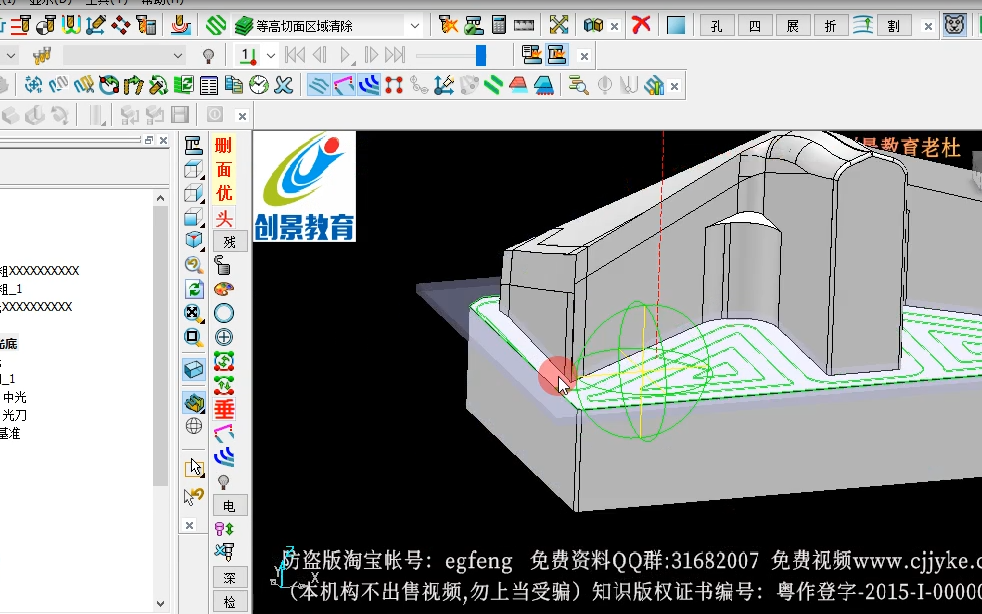Toggle the shaded block display icon
982x614 pixels.
194,370
